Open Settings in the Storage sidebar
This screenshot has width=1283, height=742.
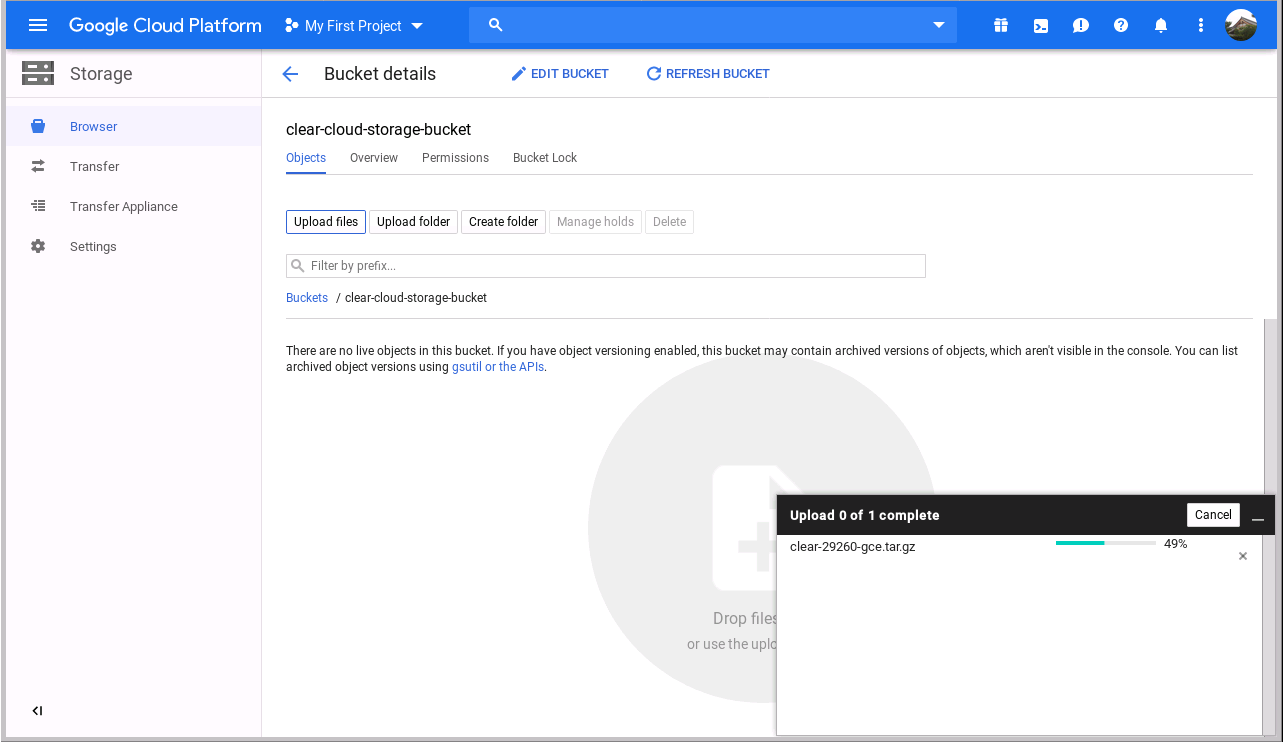(x=134, y=247)
